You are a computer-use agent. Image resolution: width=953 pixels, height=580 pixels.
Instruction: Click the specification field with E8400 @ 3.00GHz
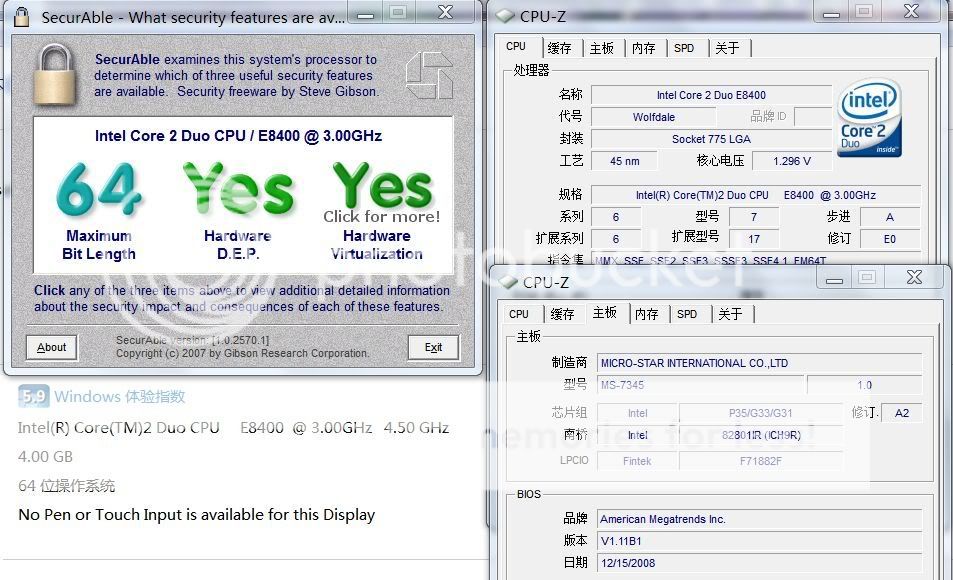pos(755,195)
